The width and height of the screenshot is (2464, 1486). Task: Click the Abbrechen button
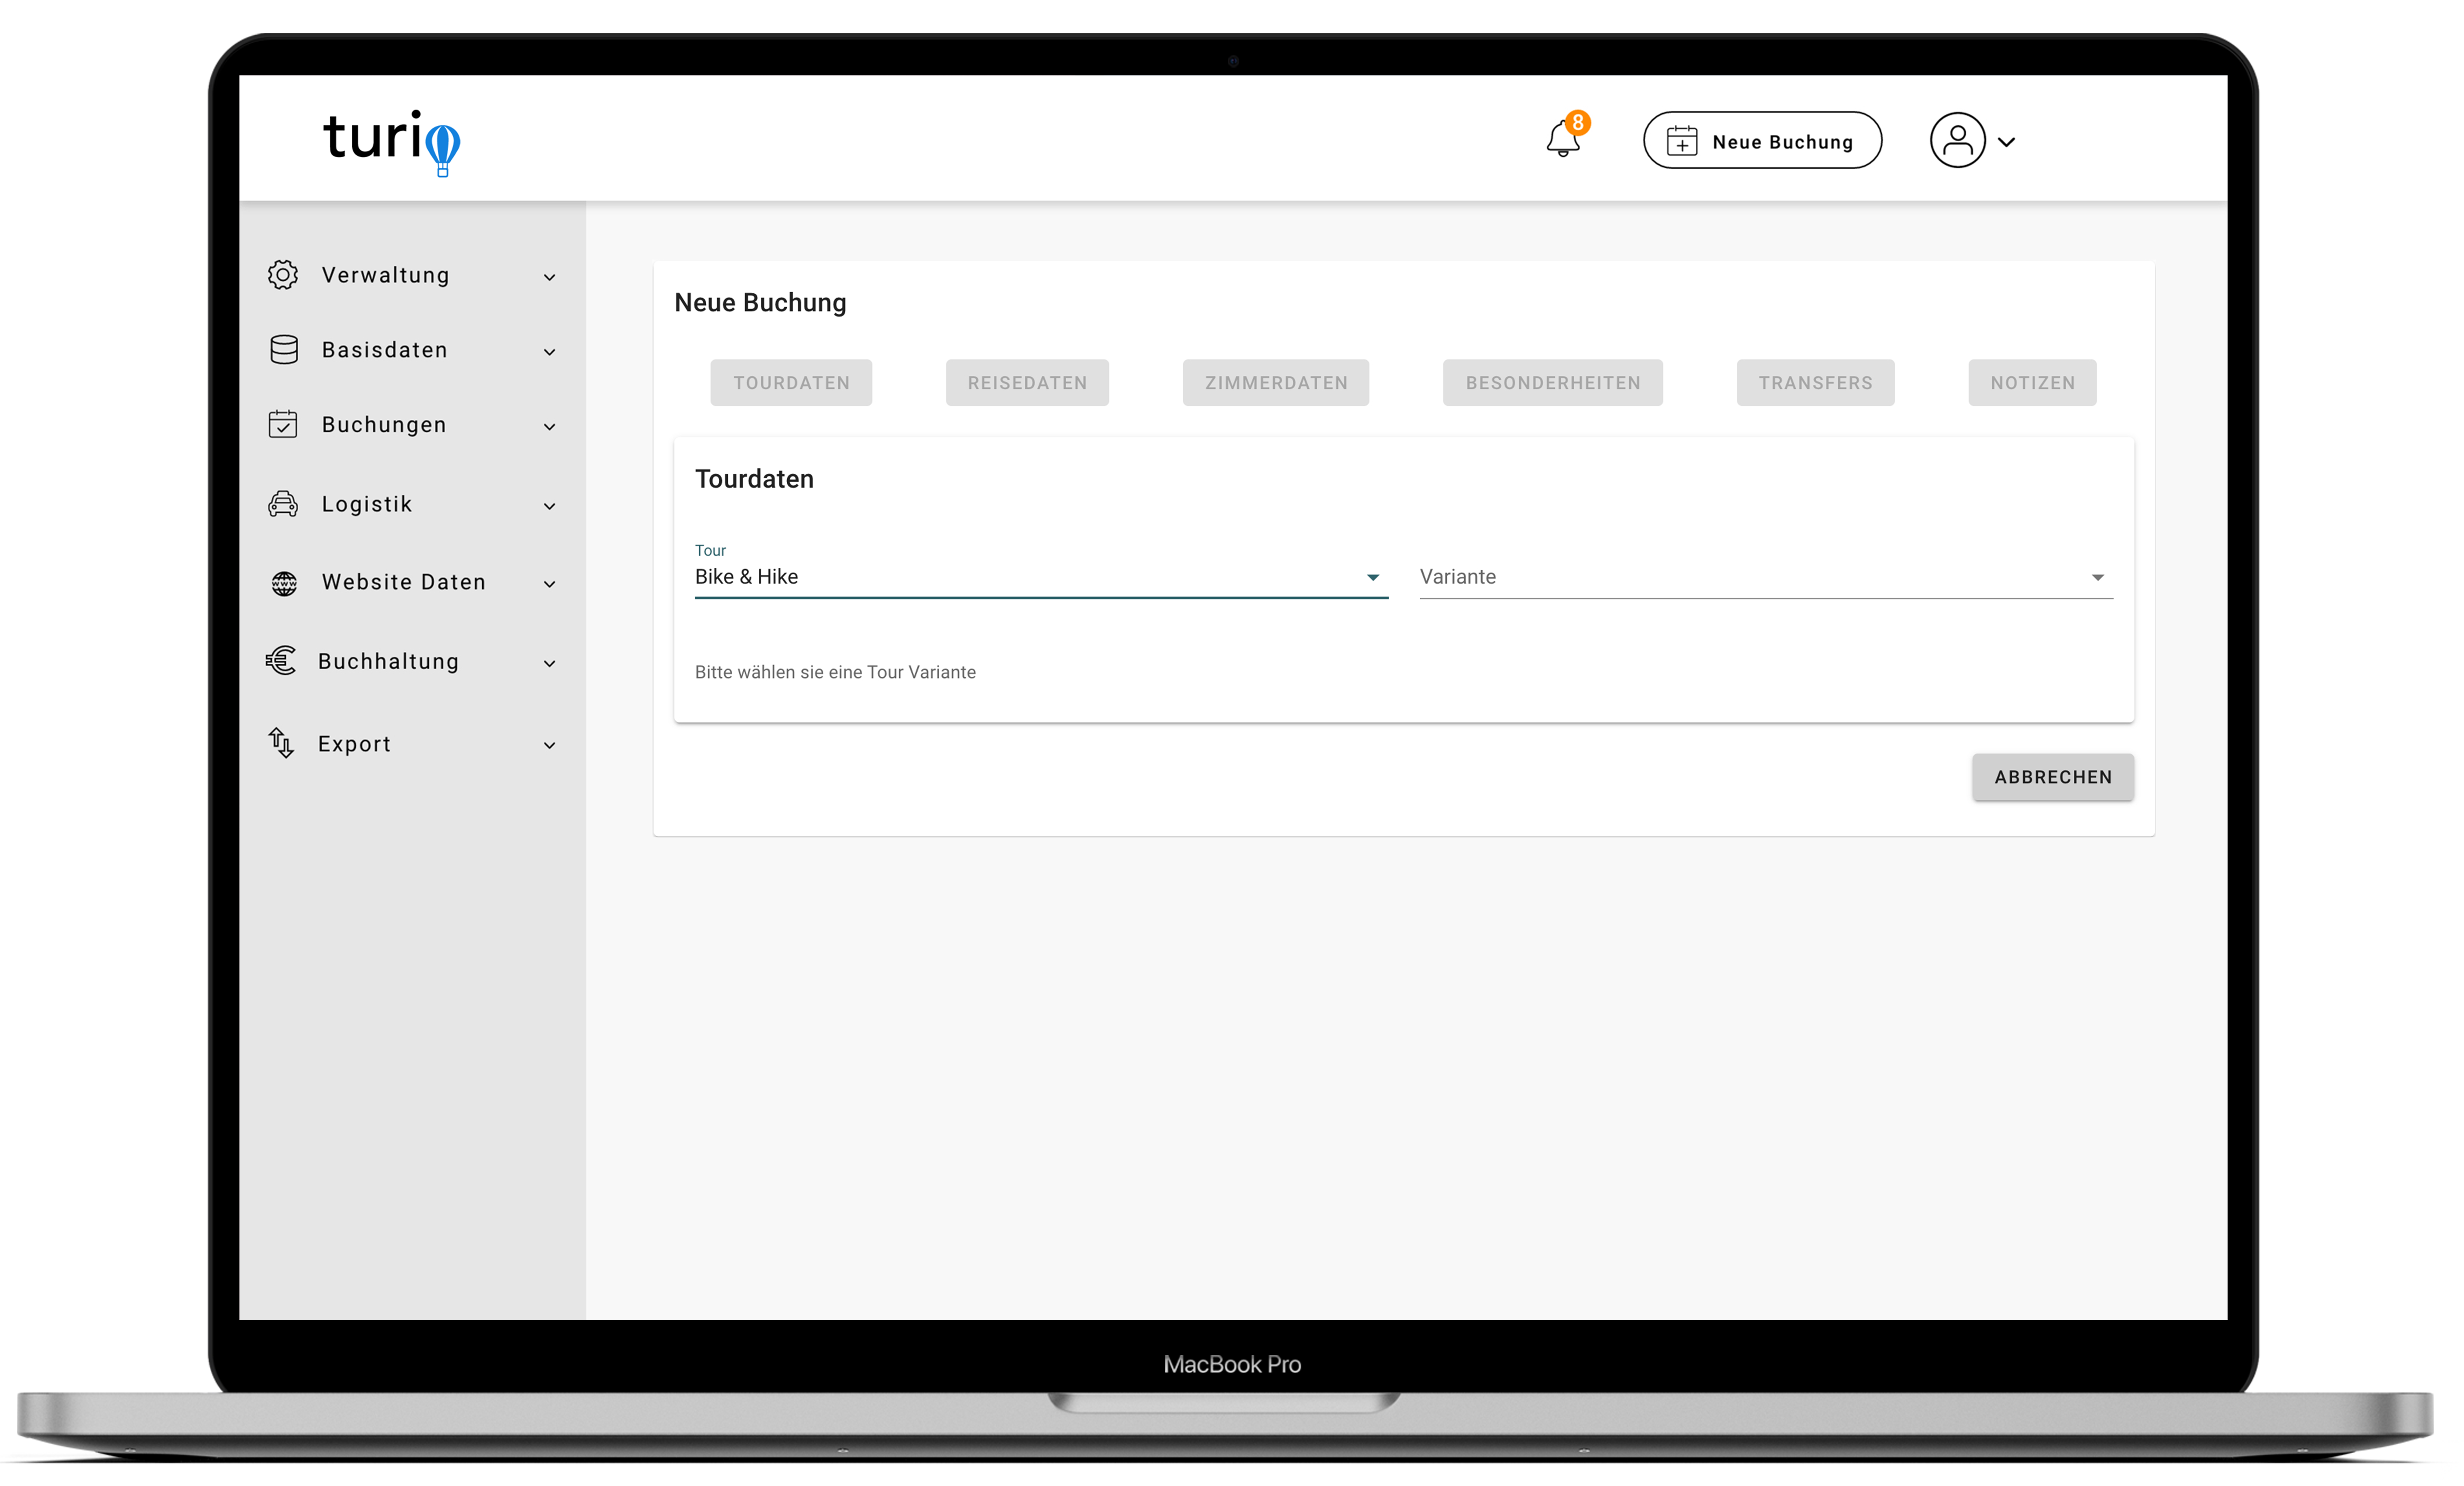click(x=2053, y=777)
